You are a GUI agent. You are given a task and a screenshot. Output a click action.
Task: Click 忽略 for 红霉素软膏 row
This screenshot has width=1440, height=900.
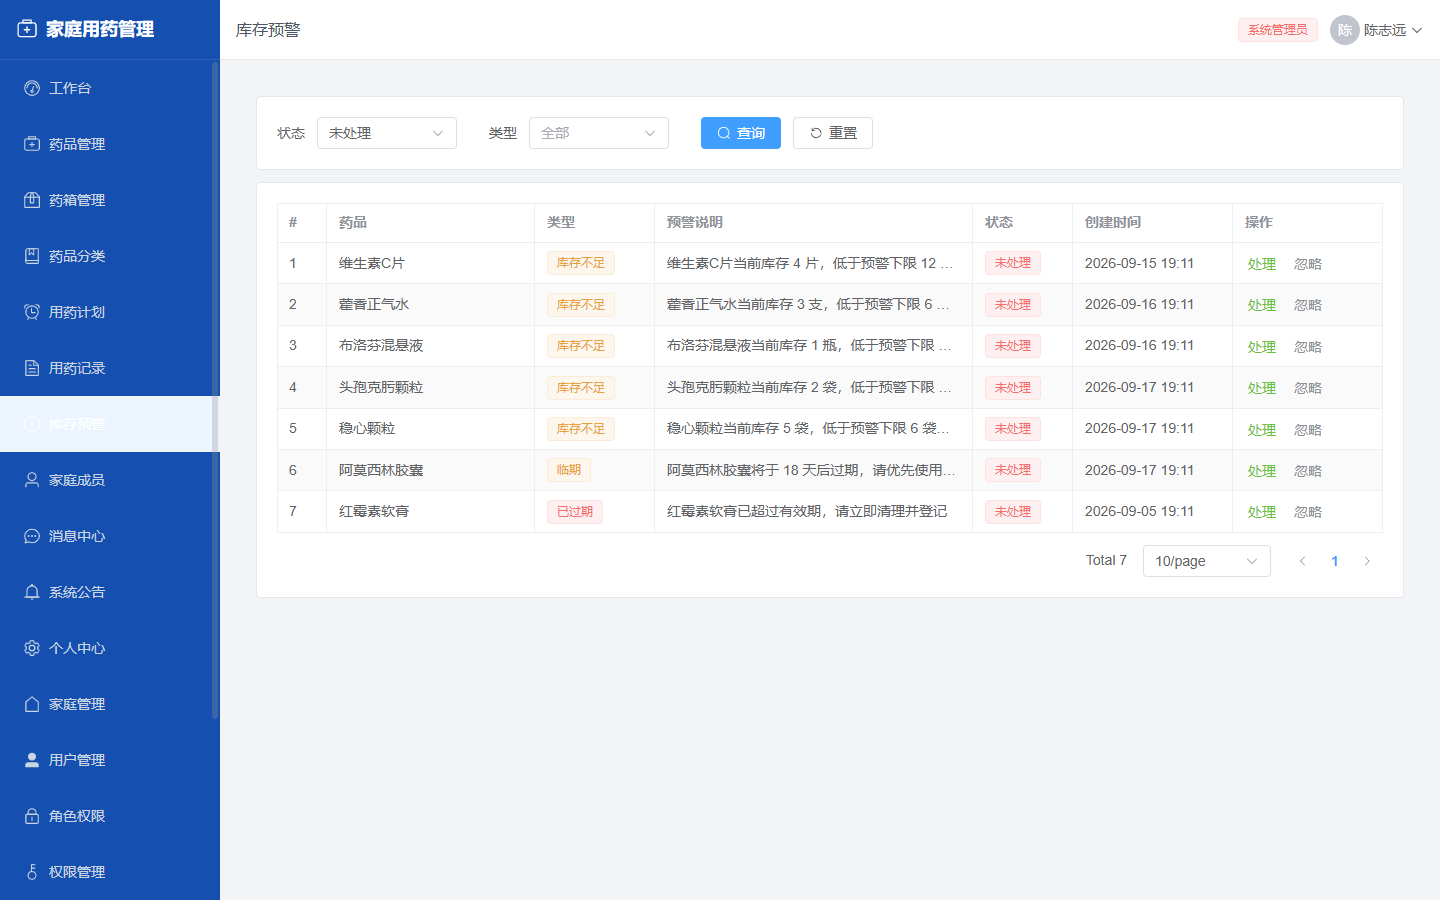pyautogui.click(x=1308, y=512)
